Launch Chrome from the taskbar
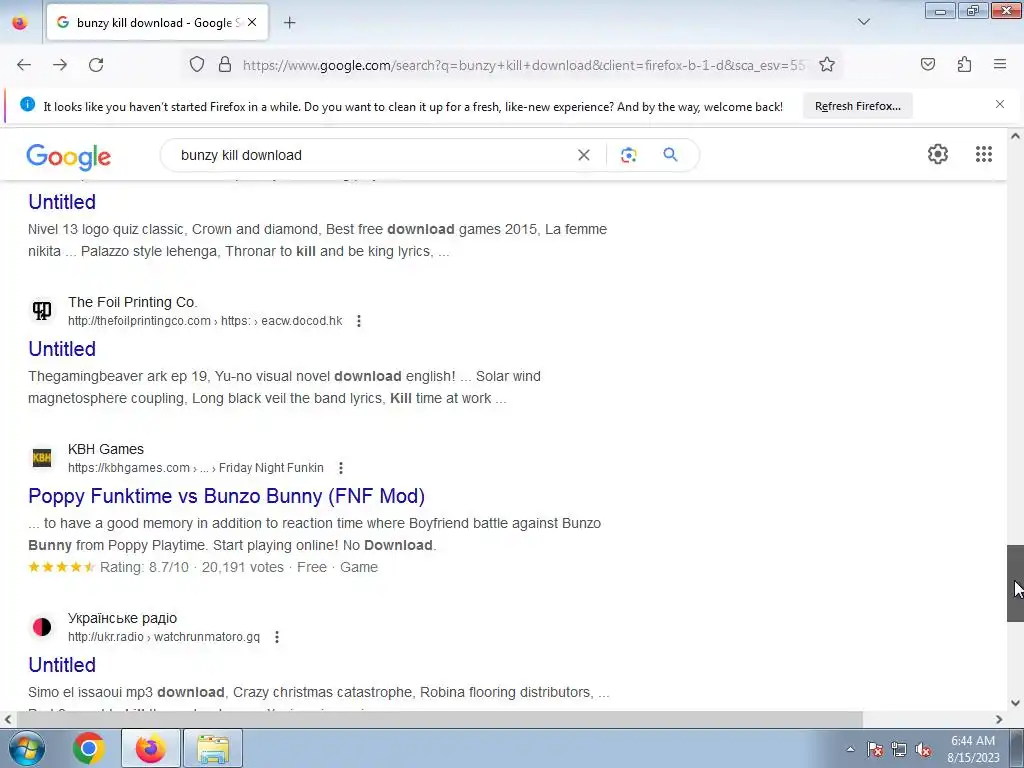The width and height of the screenshot is (1024, 768). pyautogui.click(x=89, y=748)
